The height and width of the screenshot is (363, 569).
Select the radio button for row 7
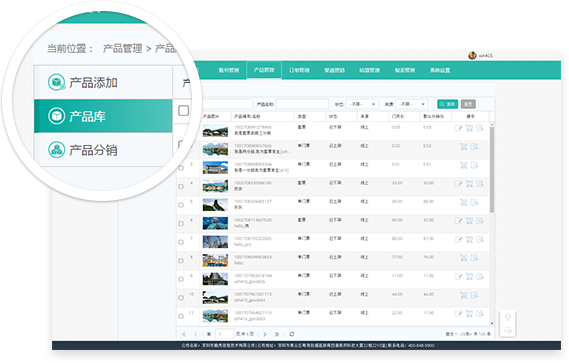coord(181,242)
